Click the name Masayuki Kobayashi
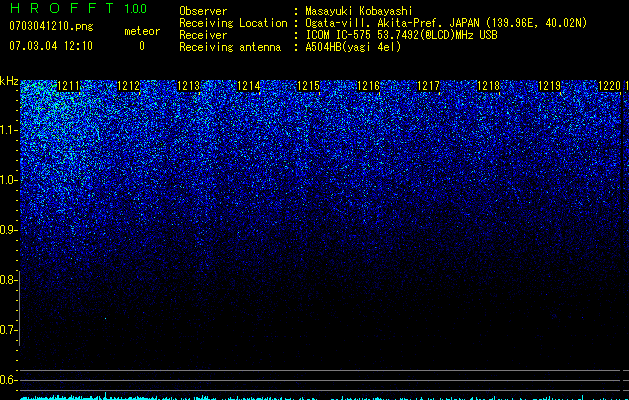629x400 pixels. point(359,11)
